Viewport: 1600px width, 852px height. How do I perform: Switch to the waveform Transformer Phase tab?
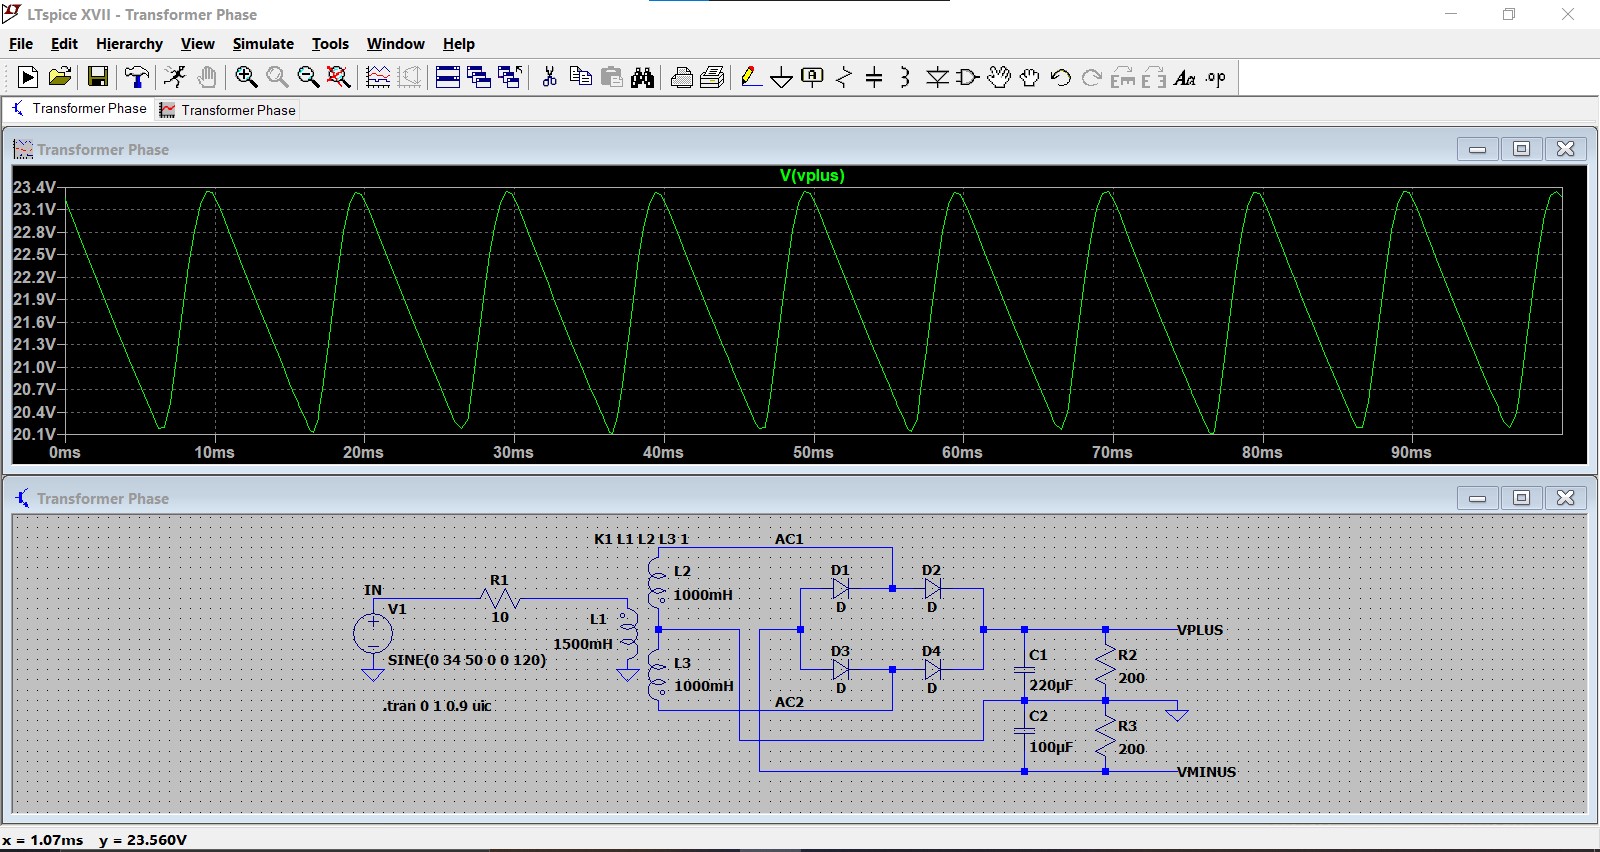pos(228,110)
